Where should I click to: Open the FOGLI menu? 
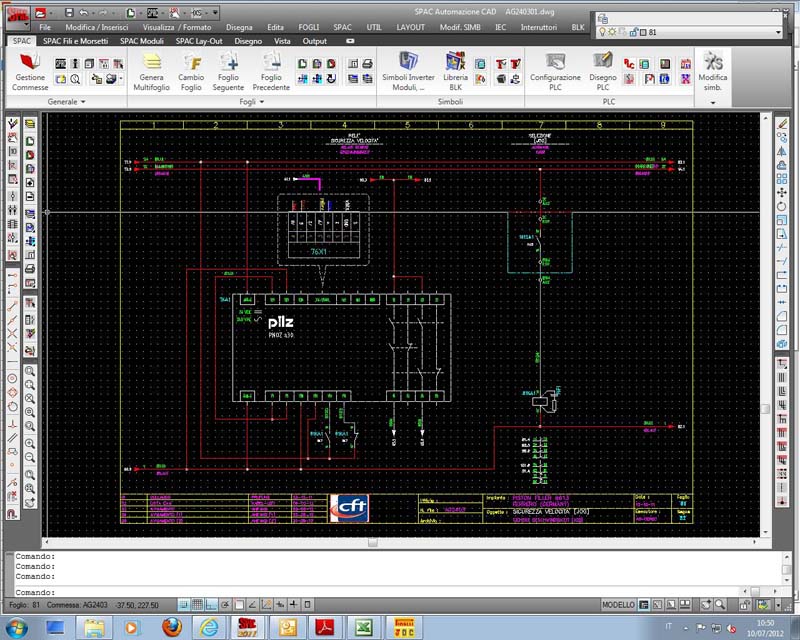[309, 27]
